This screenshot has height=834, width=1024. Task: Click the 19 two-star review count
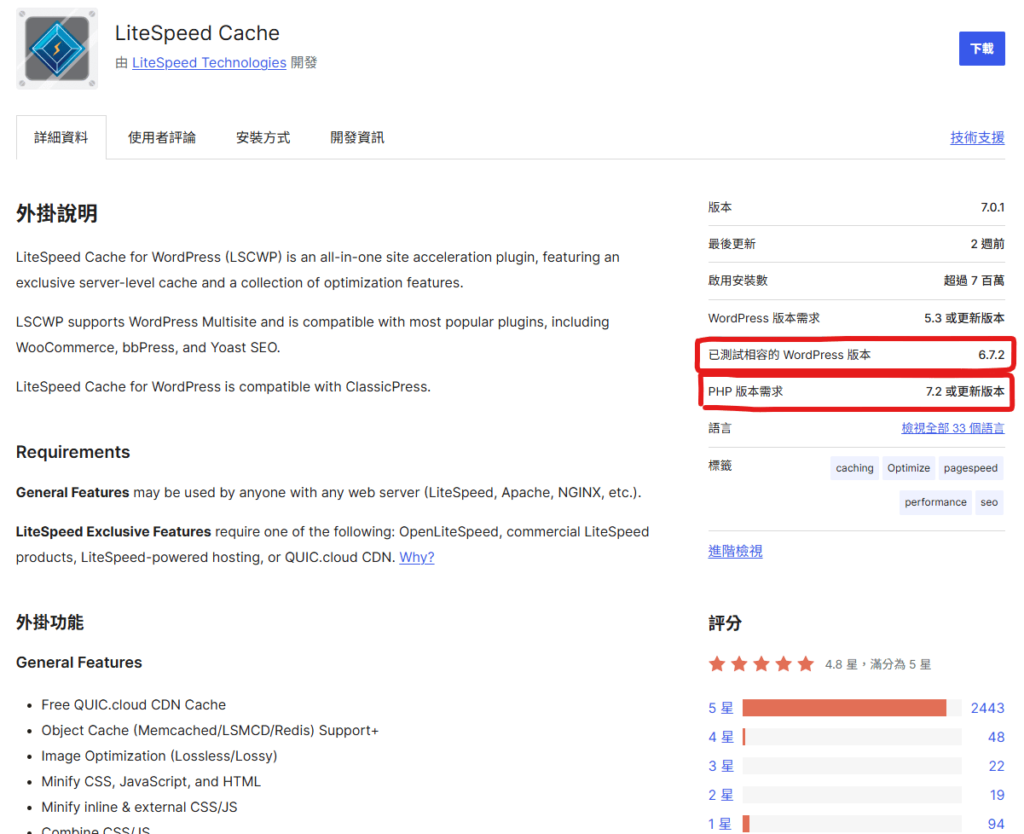pos(997,795)
